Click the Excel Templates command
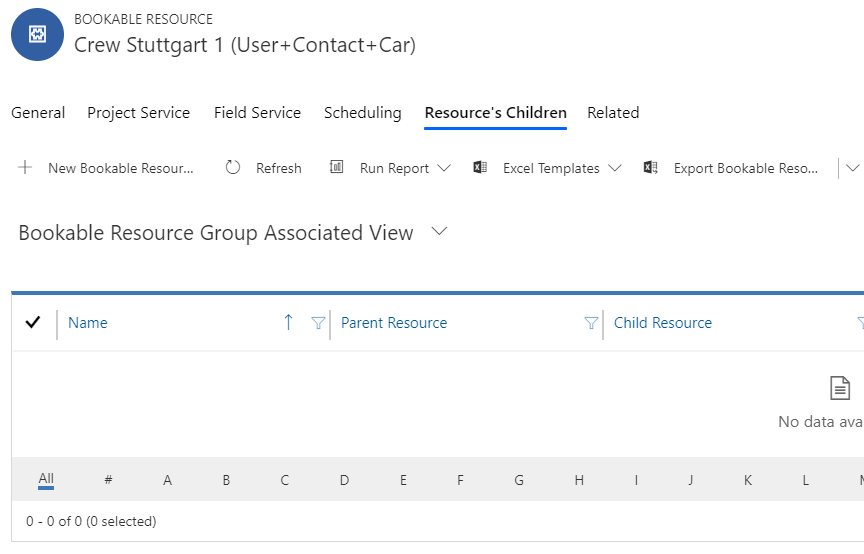Screen dimensions: 864x554 [551, 168]
